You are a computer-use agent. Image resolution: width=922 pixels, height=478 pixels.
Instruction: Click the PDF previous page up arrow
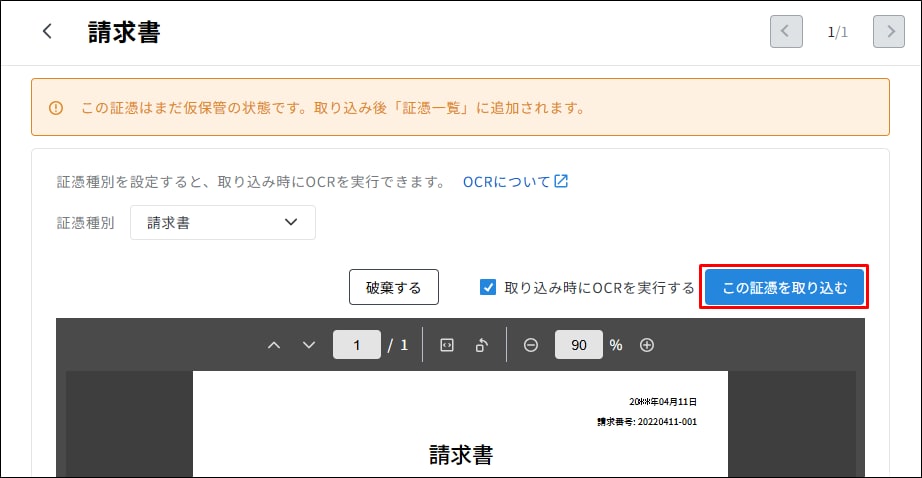[x=274, y=345]
